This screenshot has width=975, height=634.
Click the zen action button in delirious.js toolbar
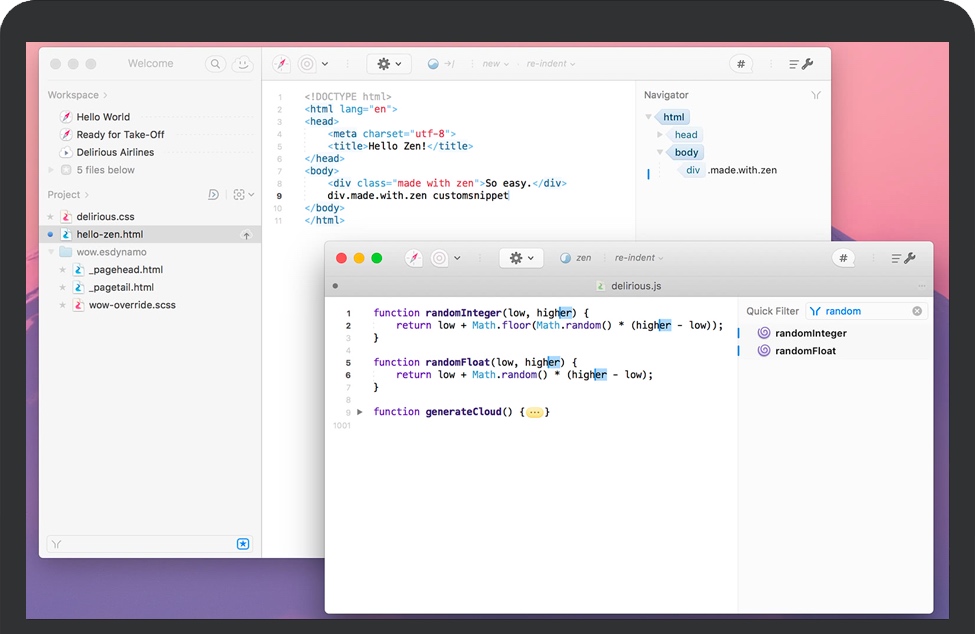pyautogui.click(x=576, y=258)
